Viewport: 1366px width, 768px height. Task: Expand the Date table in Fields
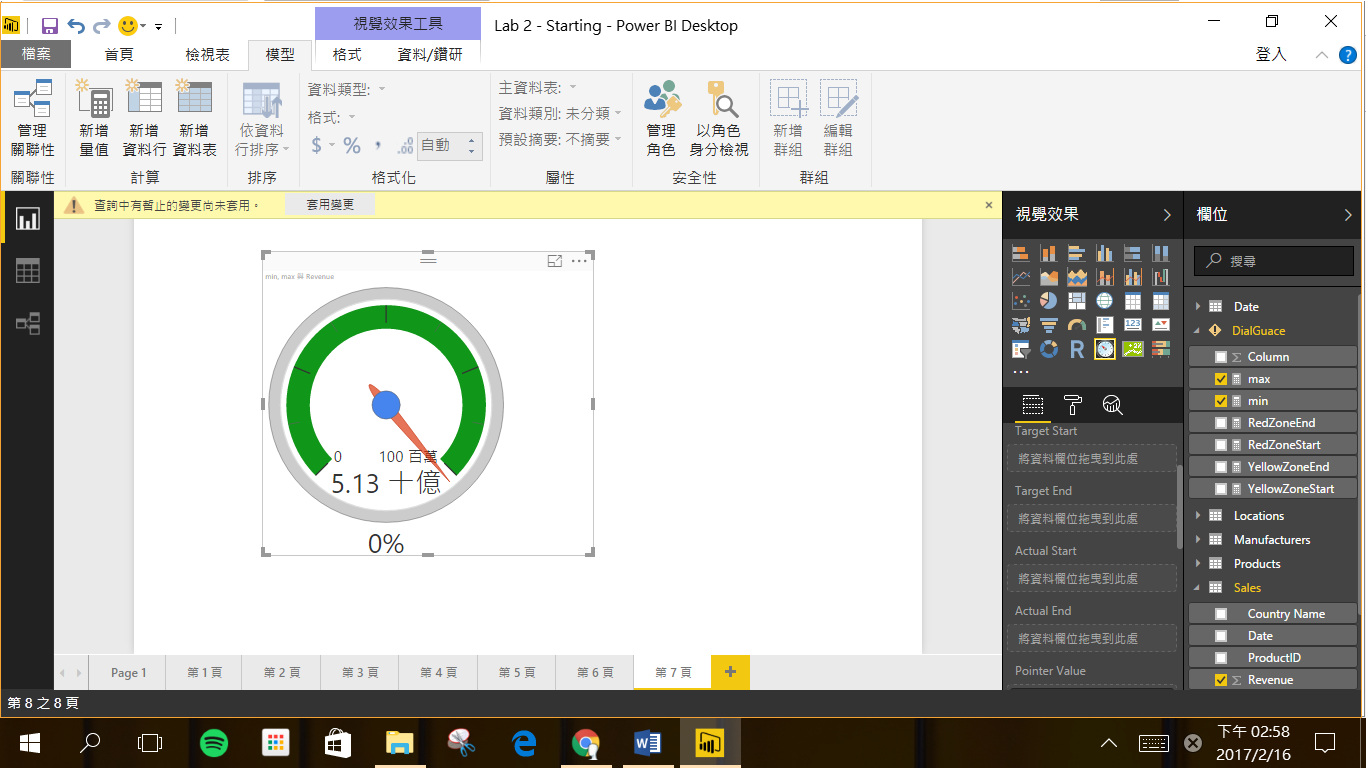pyautogui.click(x=1198, y=307)
